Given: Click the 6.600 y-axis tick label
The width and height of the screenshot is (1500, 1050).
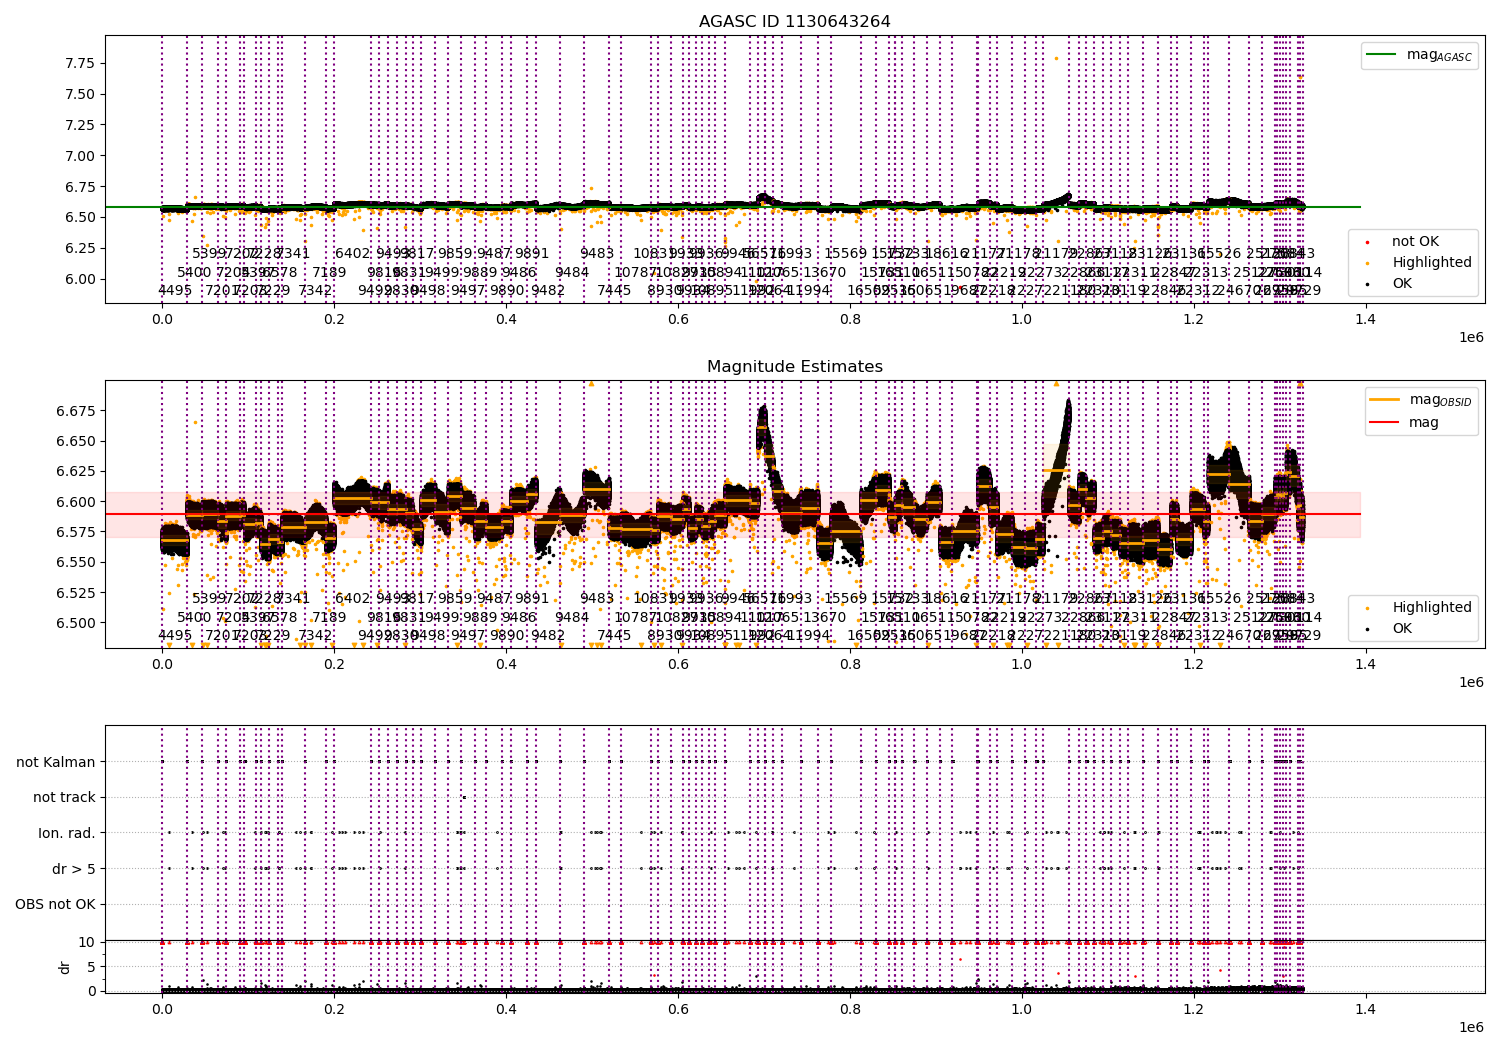Looking at the screenshot, I should (76, 502).
